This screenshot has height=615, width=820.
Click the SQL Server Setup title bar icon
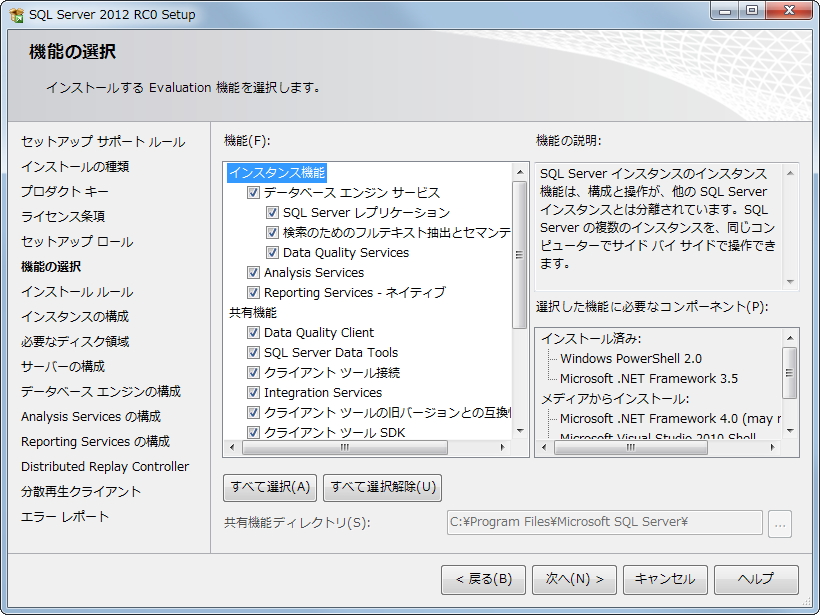coord(15,14)
